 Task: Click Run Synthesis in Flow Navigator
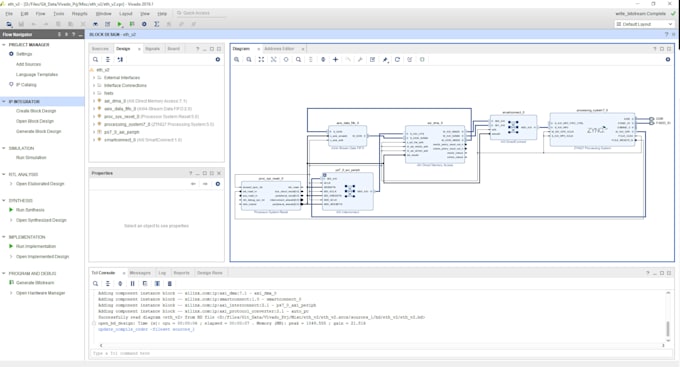[30, 210]
